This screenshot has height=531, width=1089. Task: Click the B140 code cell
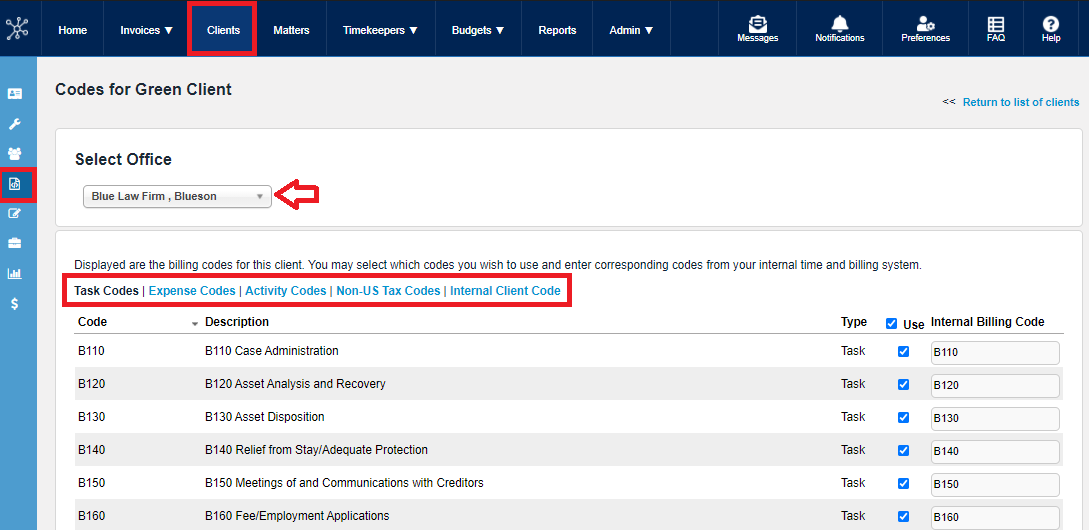92,450
